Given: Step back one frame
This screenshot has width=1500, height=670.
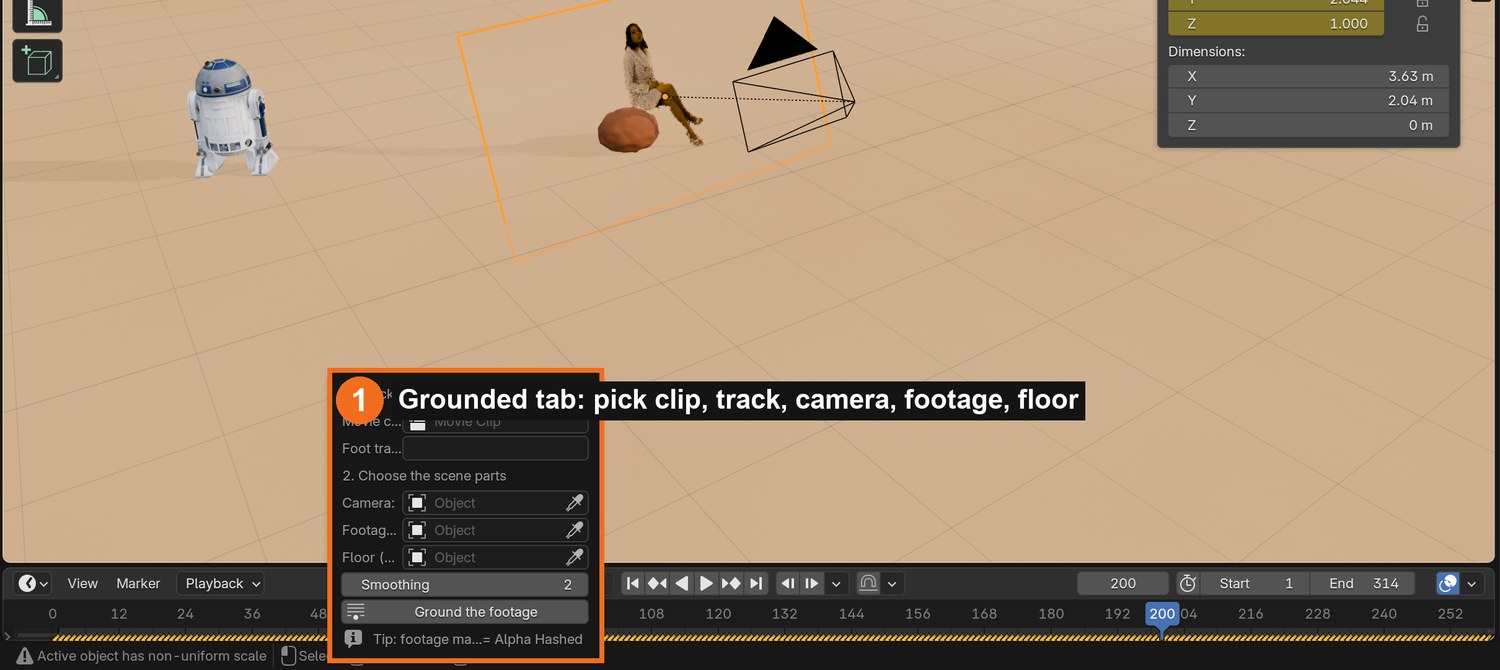Looking at the screenshot, I should coord(788,583).
